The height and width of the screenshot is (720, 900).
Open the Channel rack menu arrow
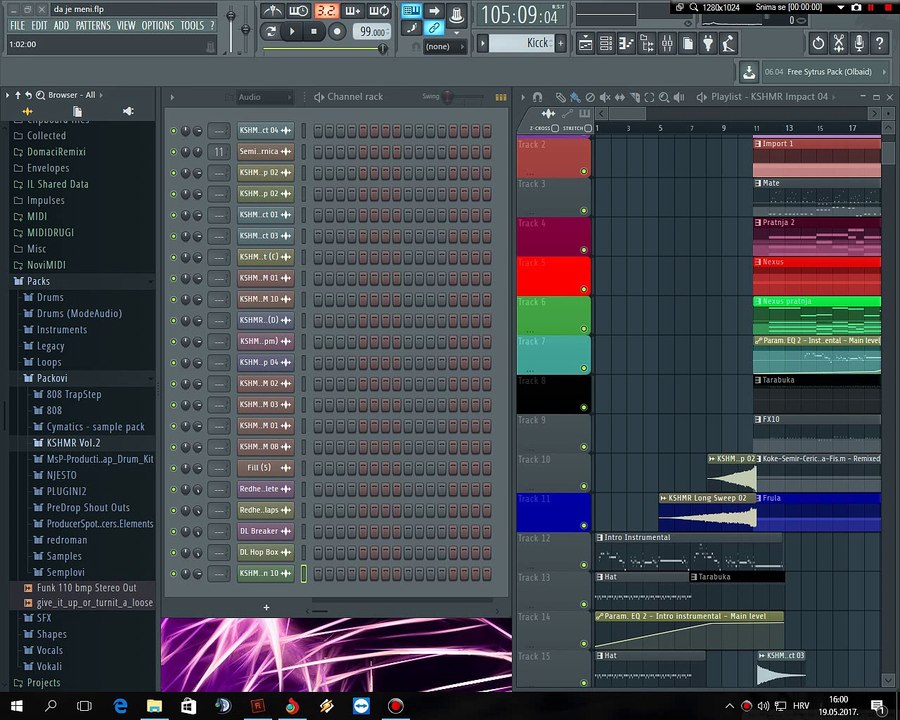pos(172,97)
